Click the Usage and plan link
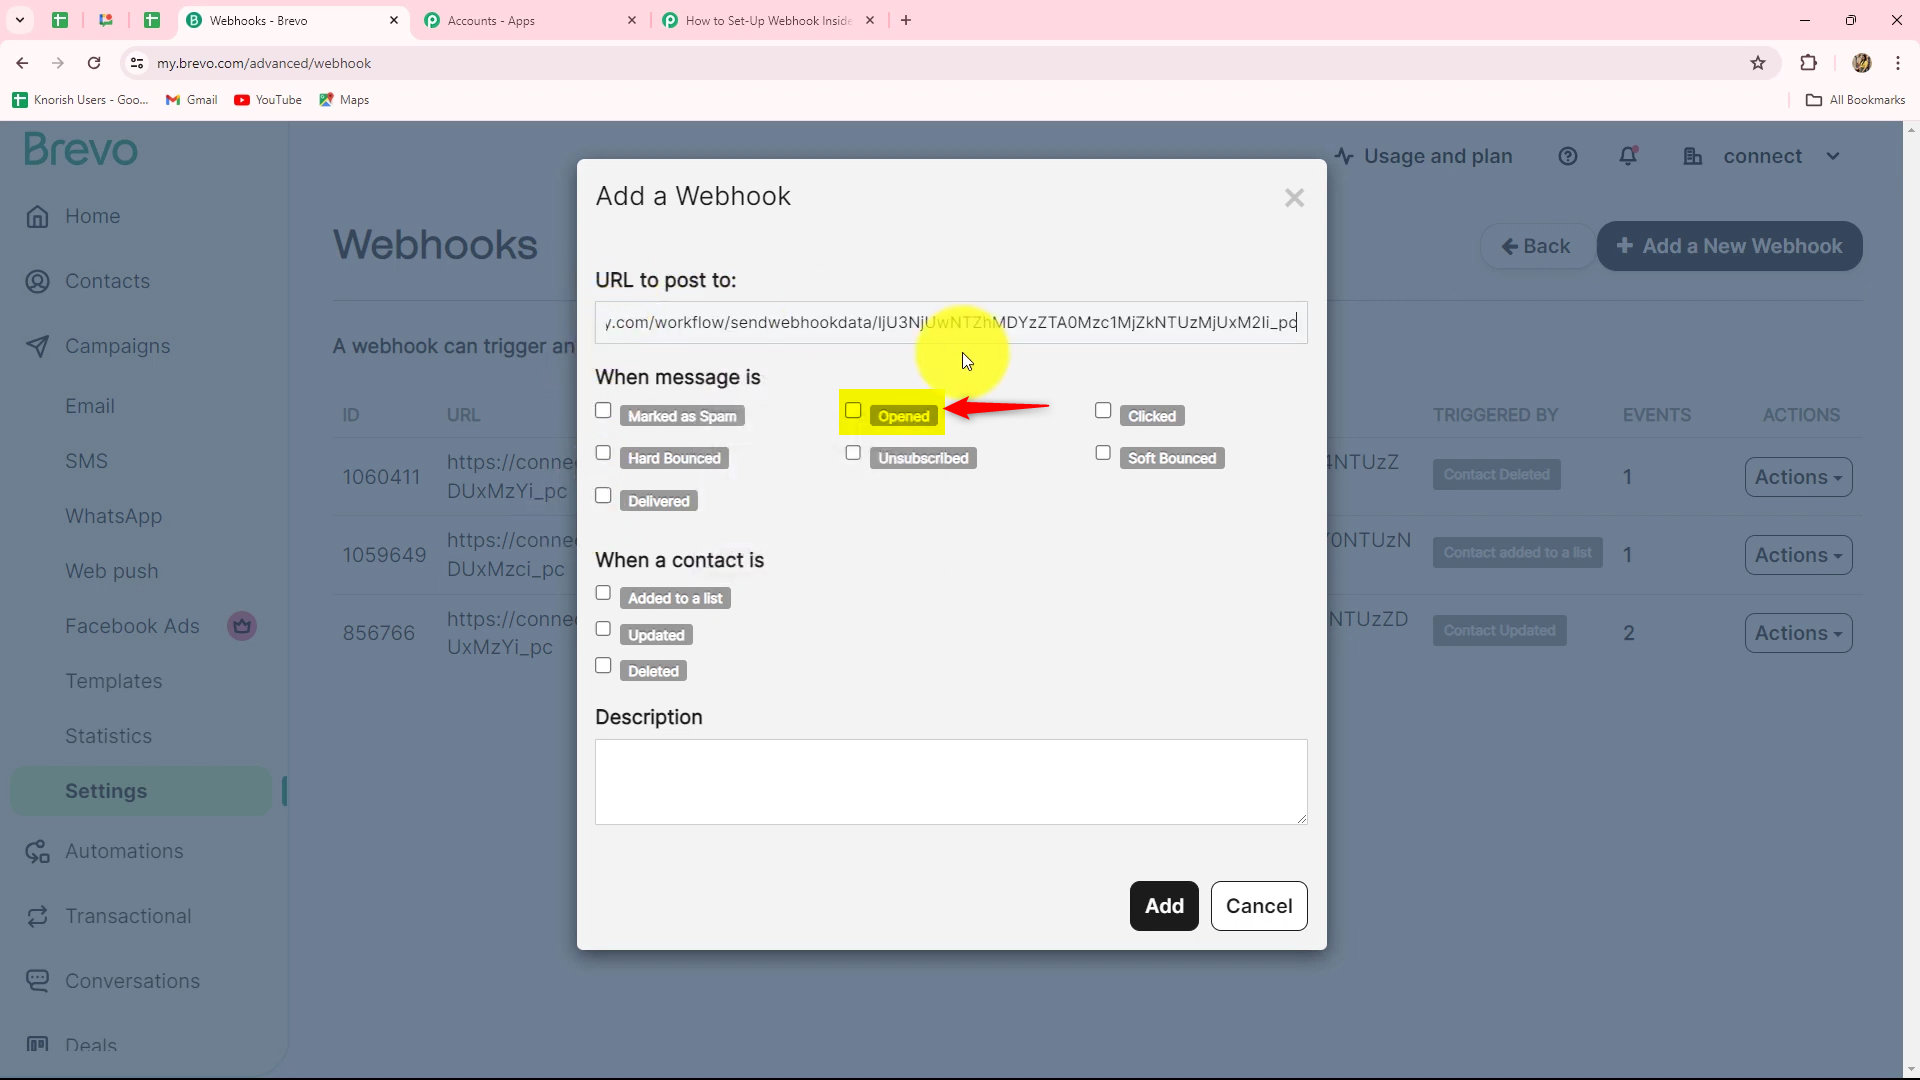1920x1080 pixels. coord(1424,156)
